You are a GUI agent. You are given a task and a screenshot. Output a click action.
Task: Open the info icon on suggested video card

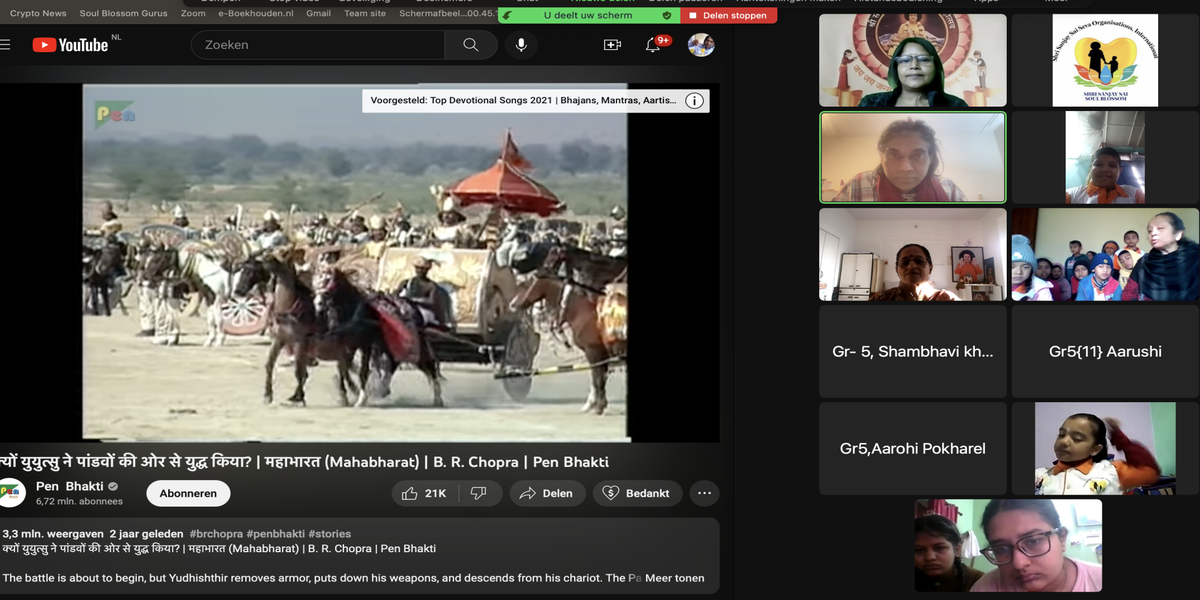[694, 100]
